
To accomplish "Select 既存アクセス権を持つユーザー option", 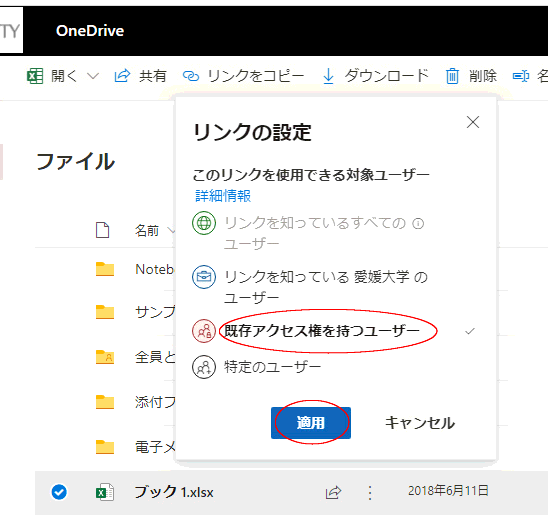I will pyautogui.click(x=322, y=331).
